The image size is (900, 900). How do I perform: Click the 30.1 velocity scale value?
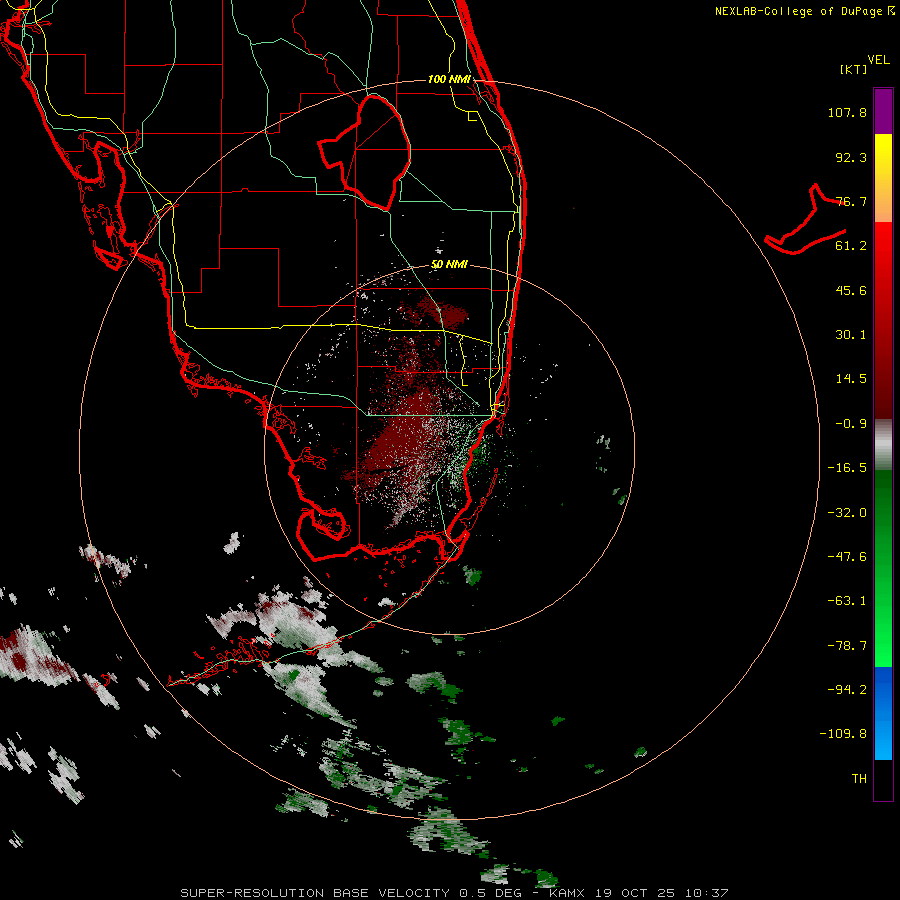pos(851,335)
